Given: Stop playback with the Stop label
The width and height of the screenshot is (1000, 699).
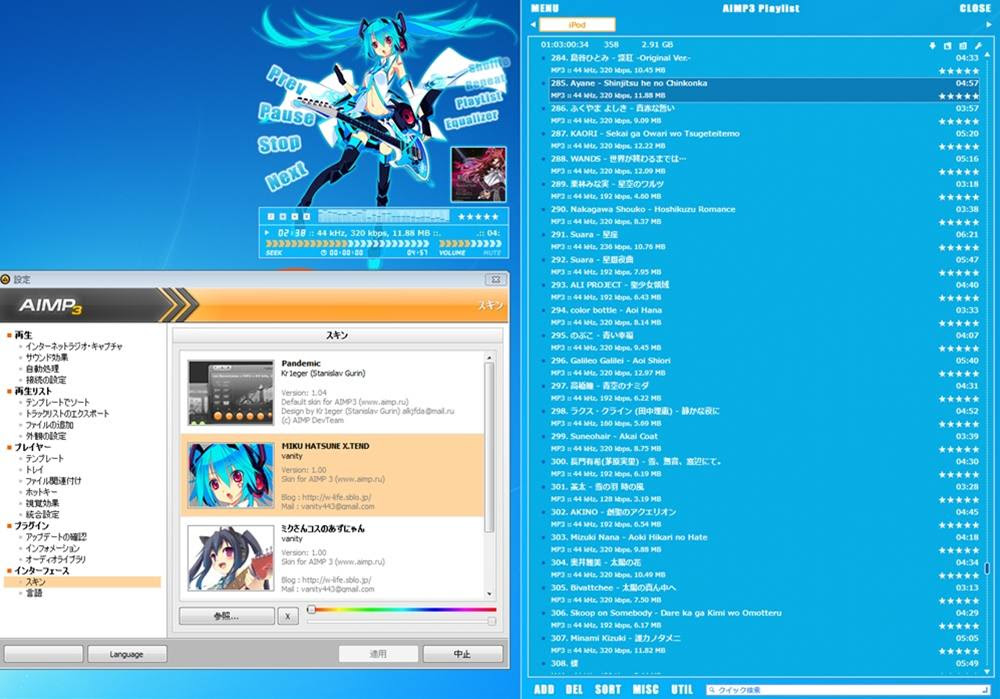Looking at the screenshot, I should click(x=279, y=143).
